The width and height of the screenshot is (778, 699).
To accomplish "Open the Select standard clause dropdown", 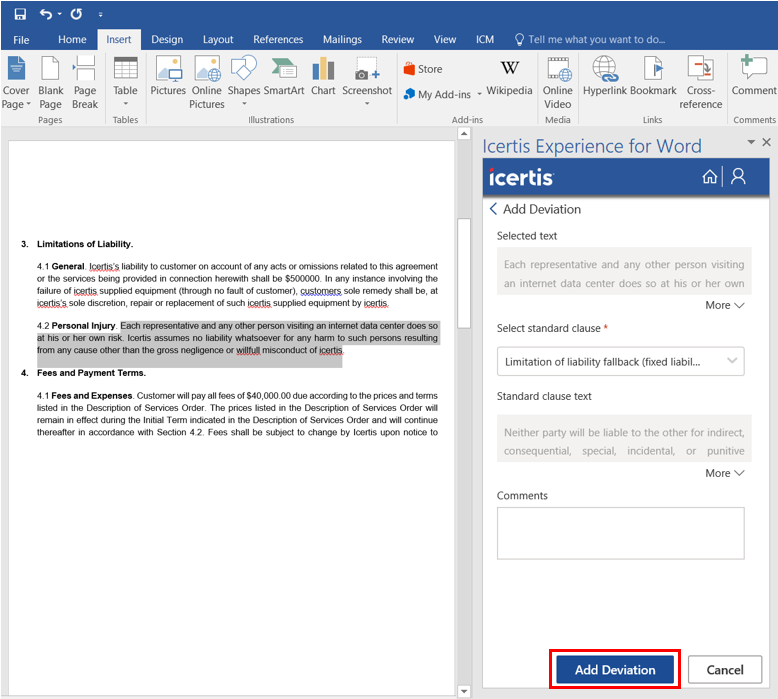I will pos(620,361).
